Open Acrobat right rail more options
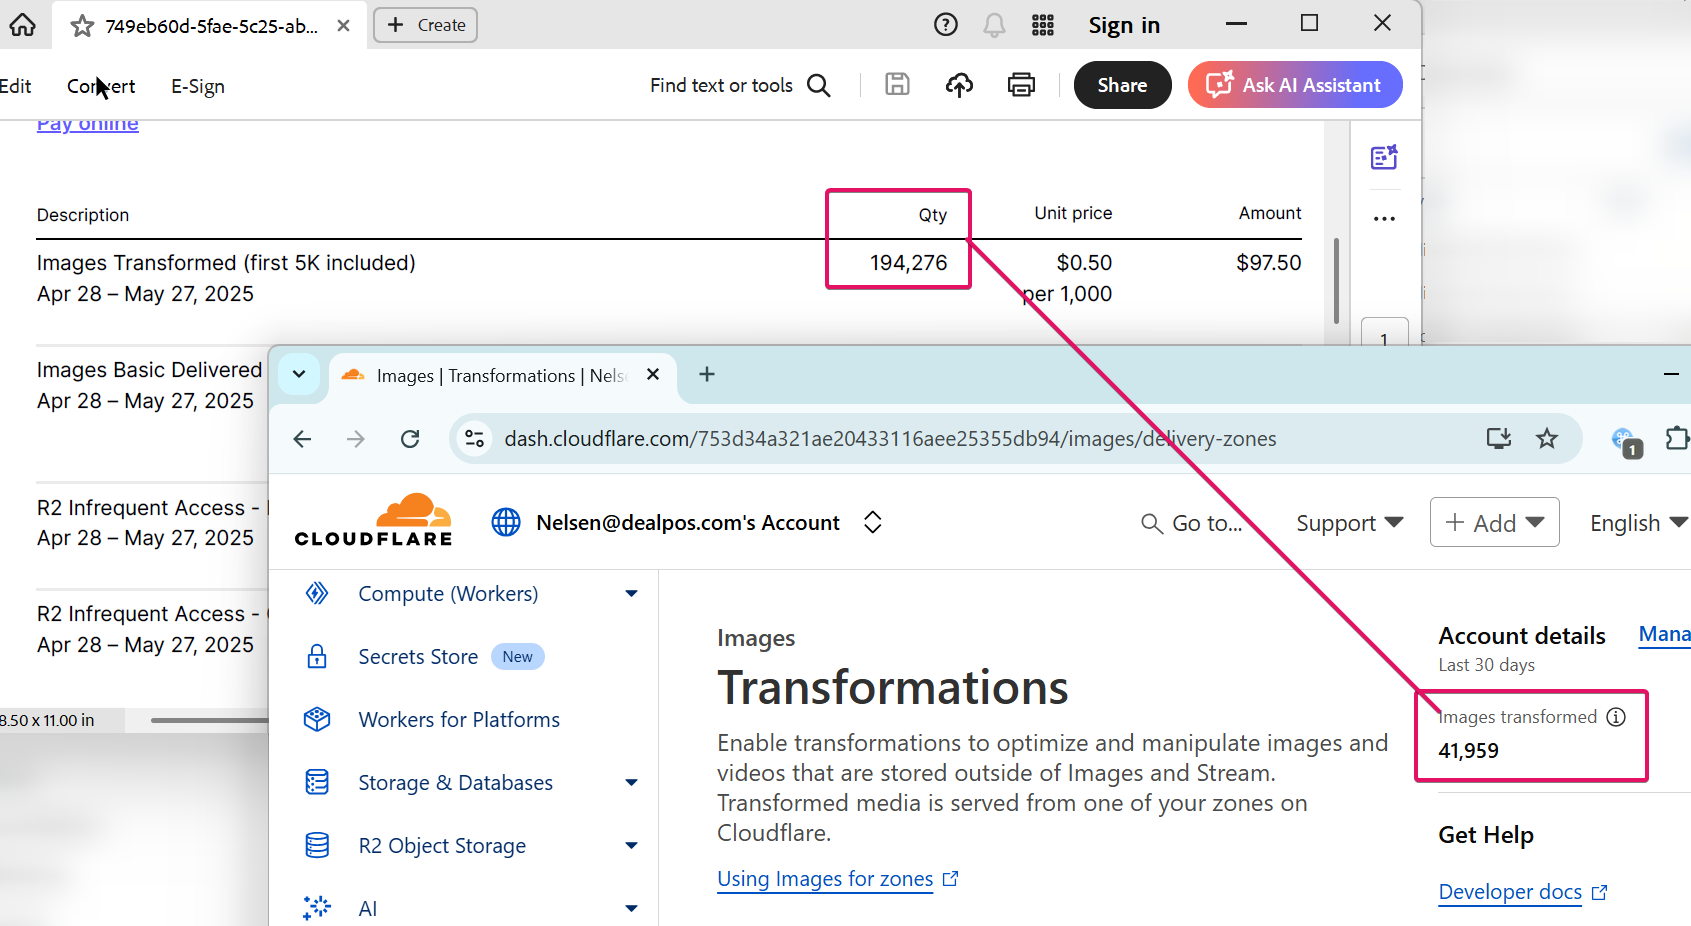Viewport: 1691px width, 926px height. (1384, 218)
